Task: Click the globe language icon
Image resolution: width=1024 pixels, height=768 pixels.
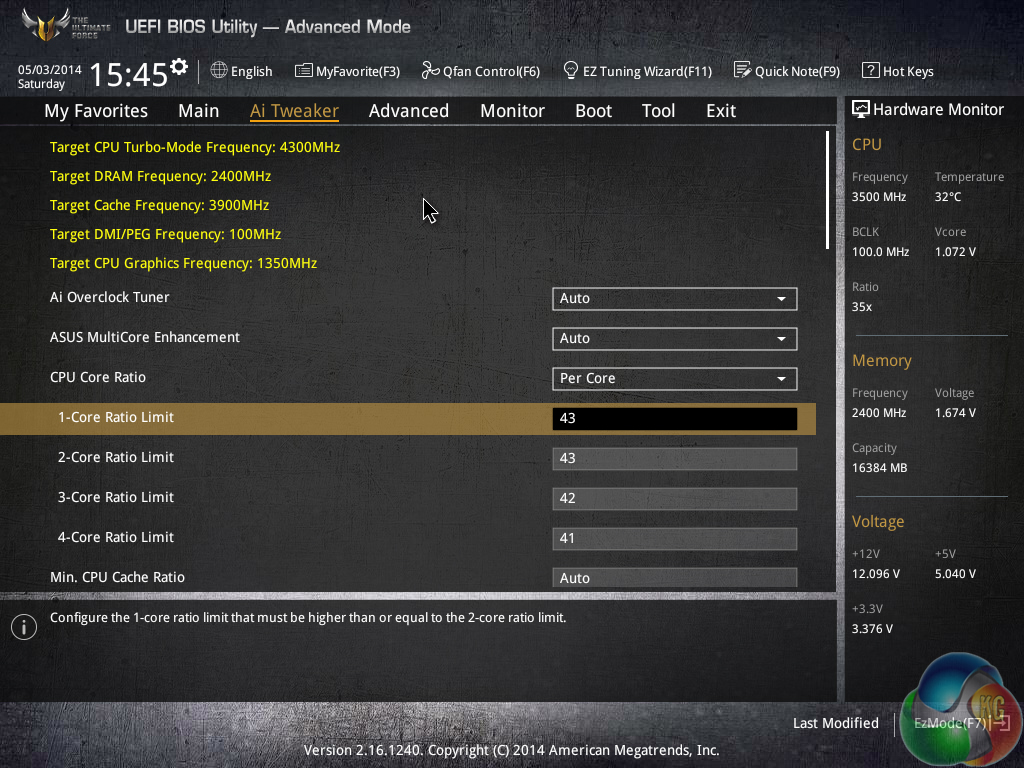Action: point(219,70)
